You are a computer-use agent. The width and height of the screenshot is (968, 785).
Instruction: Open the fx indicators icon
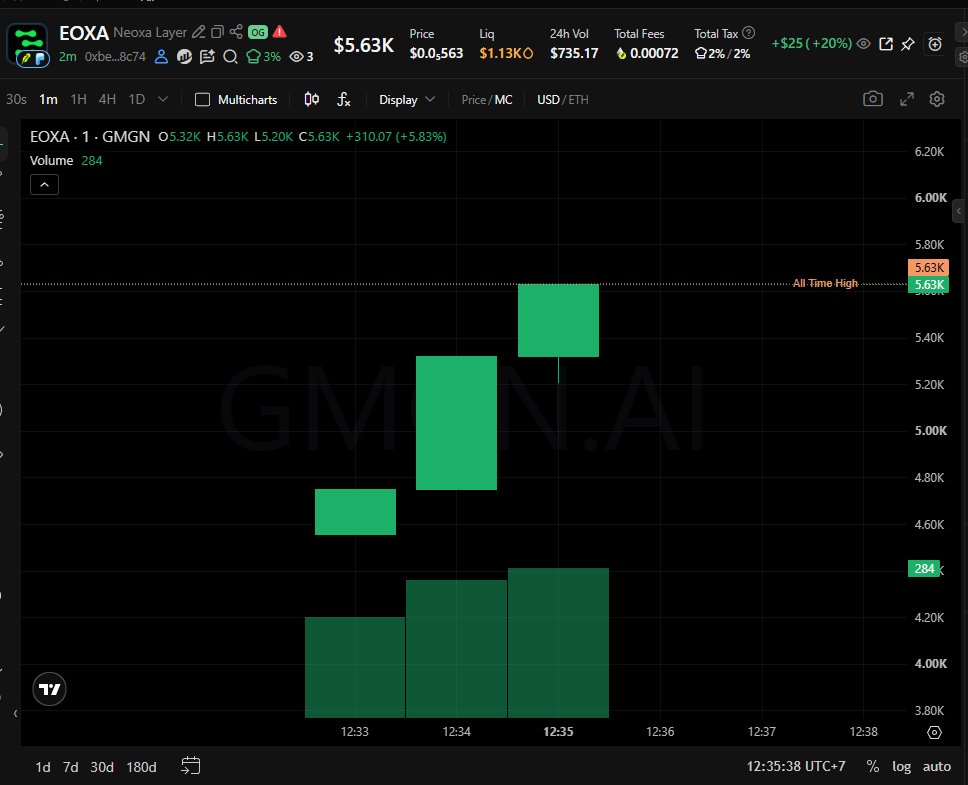[344, 99]
